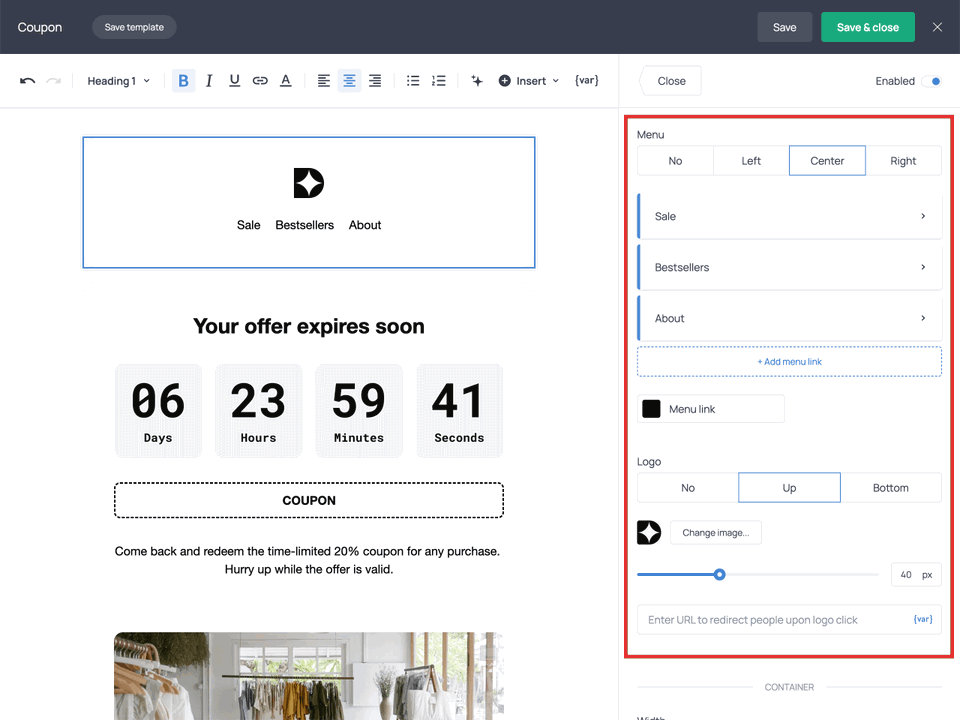The image size is (960, 720).
Task: Click the insert link icon
Action: point(260,81)
